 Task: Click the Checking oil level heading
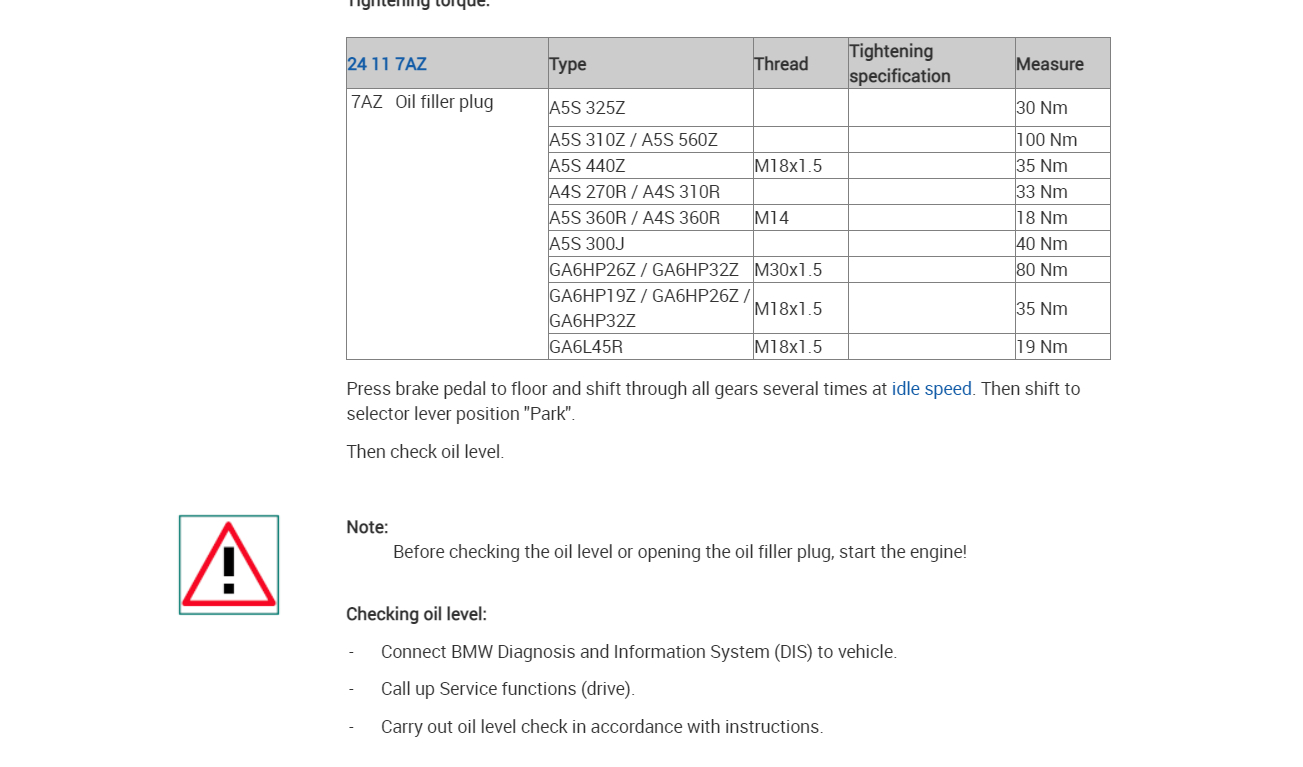tap(416, 614)
